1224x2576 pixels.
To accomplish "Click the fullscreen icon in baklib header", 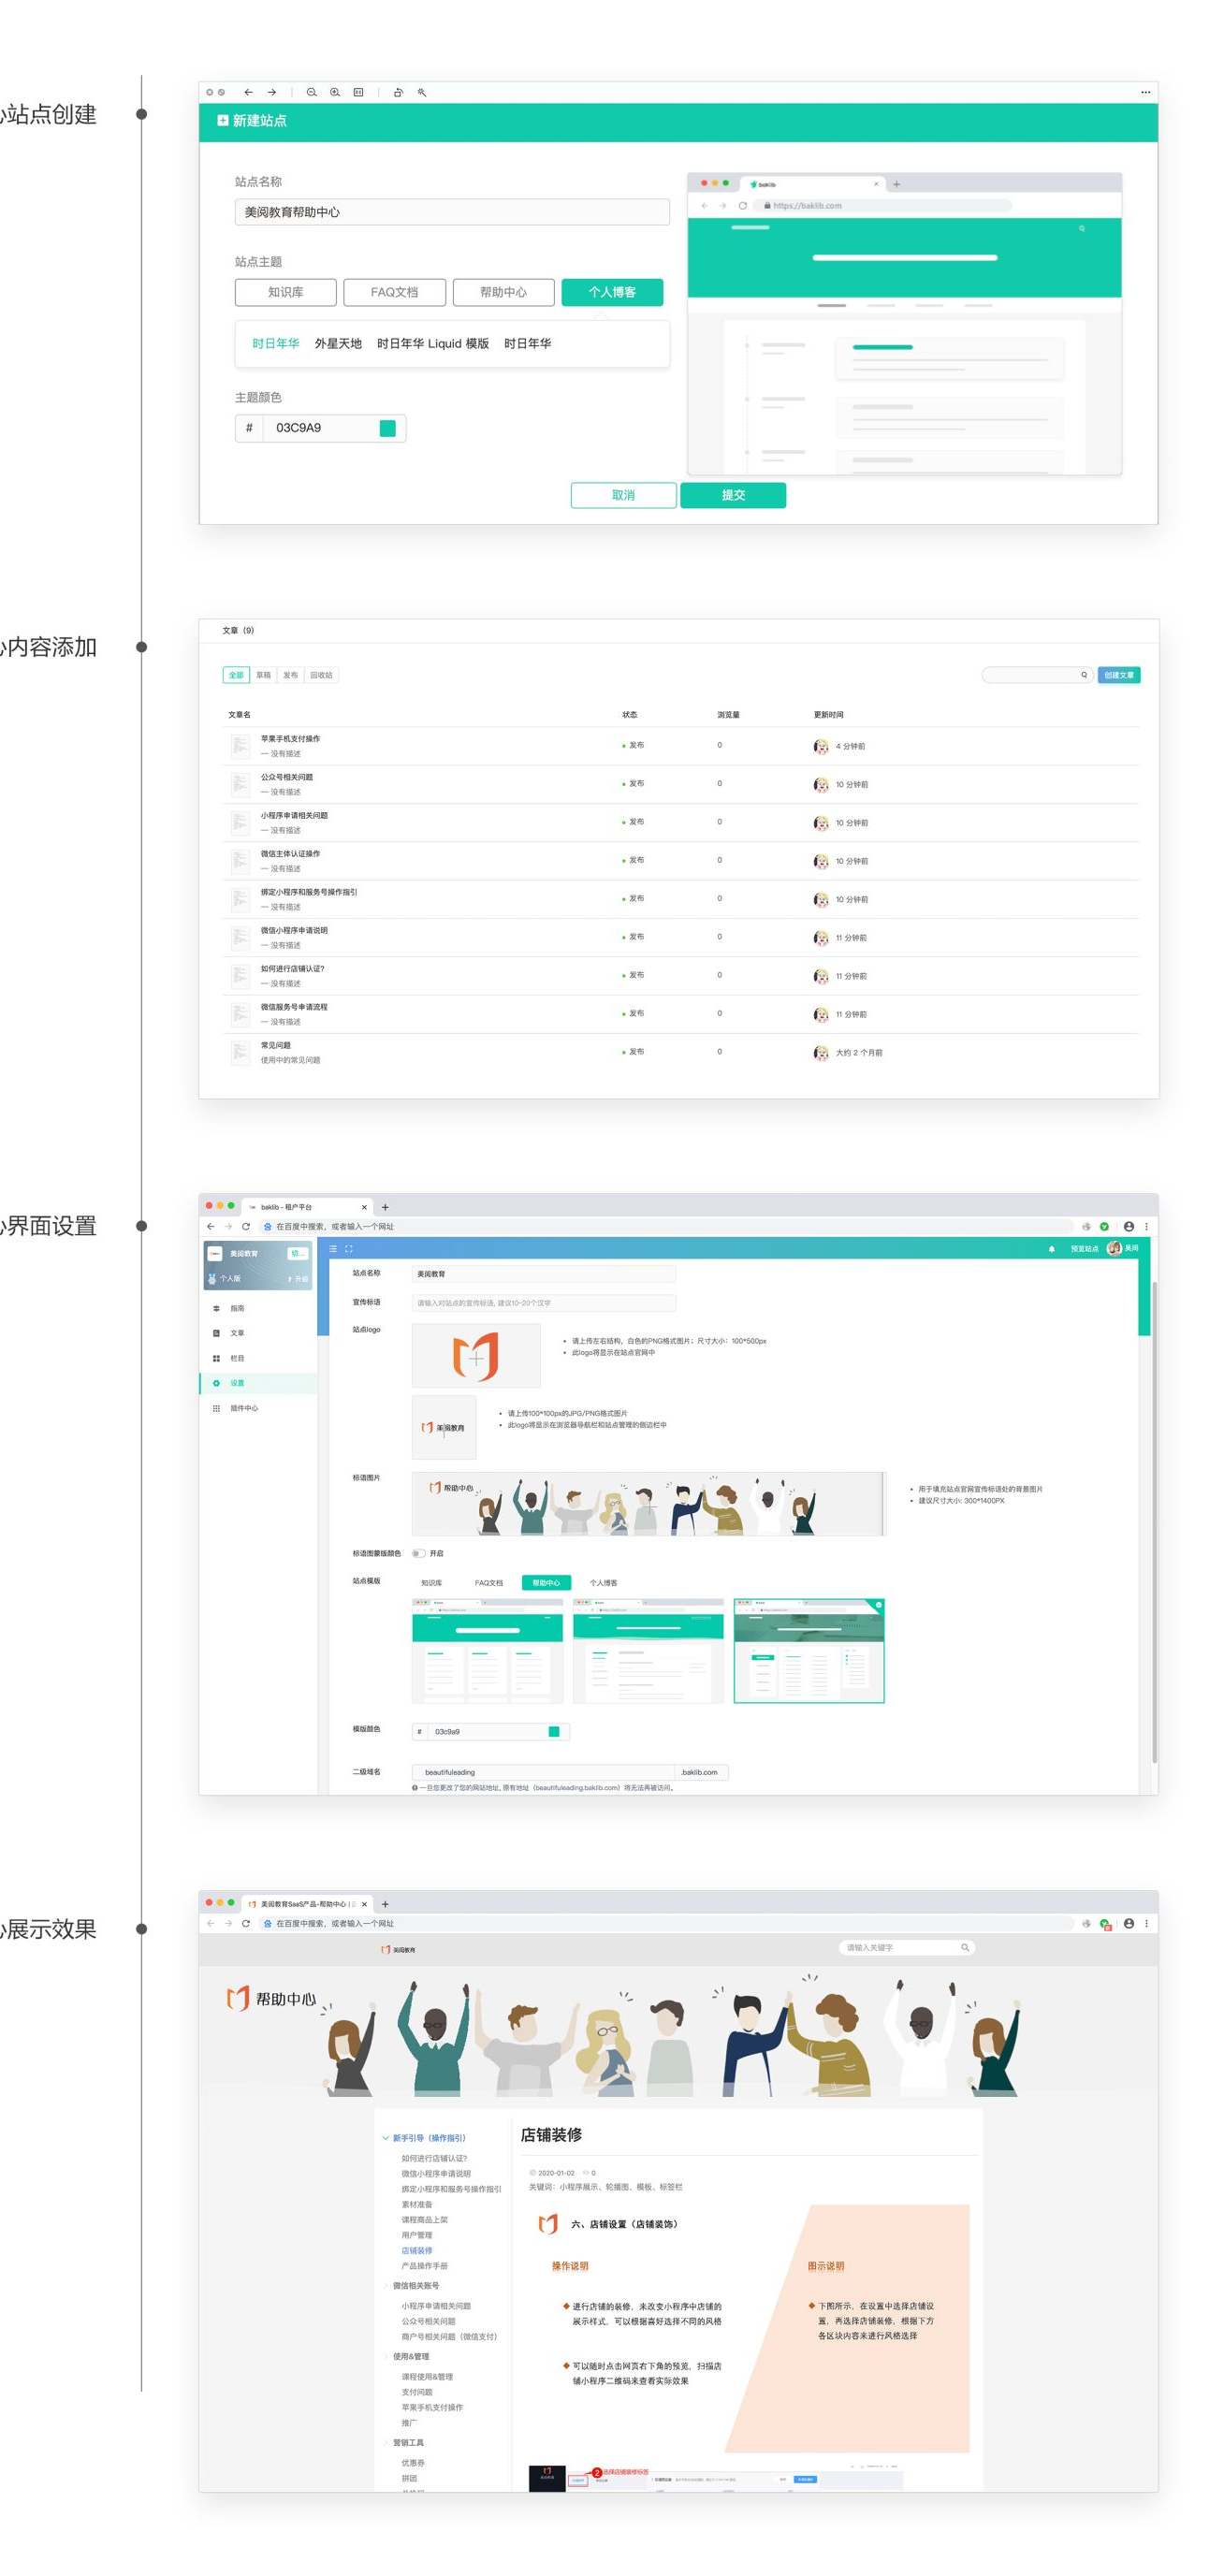I will tap(349, 1248).
